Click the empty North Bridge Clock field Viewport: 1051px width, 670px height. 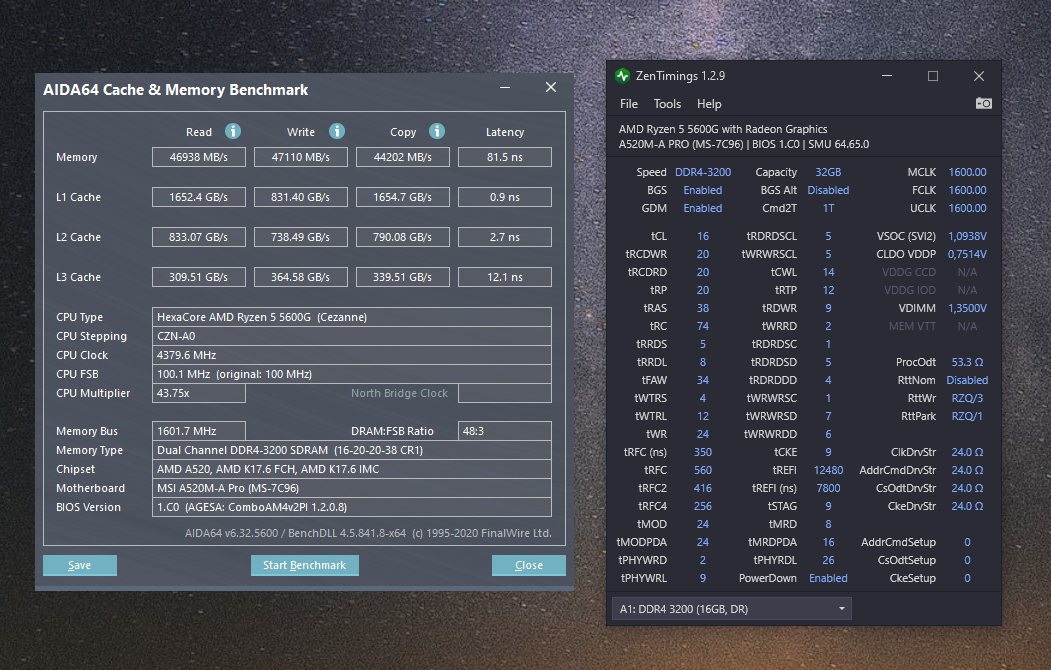[505, 393]
